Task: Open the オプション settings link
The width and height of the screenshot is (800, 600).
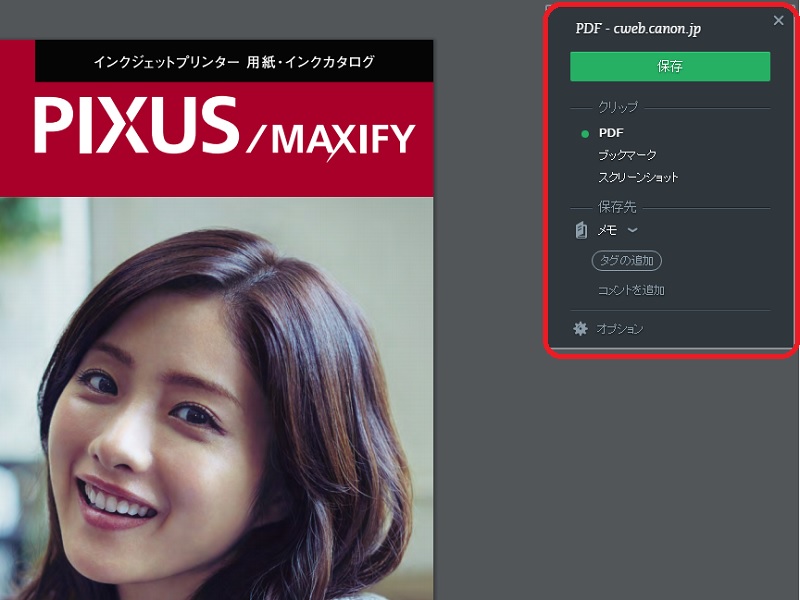Action: tap(620, 328)
